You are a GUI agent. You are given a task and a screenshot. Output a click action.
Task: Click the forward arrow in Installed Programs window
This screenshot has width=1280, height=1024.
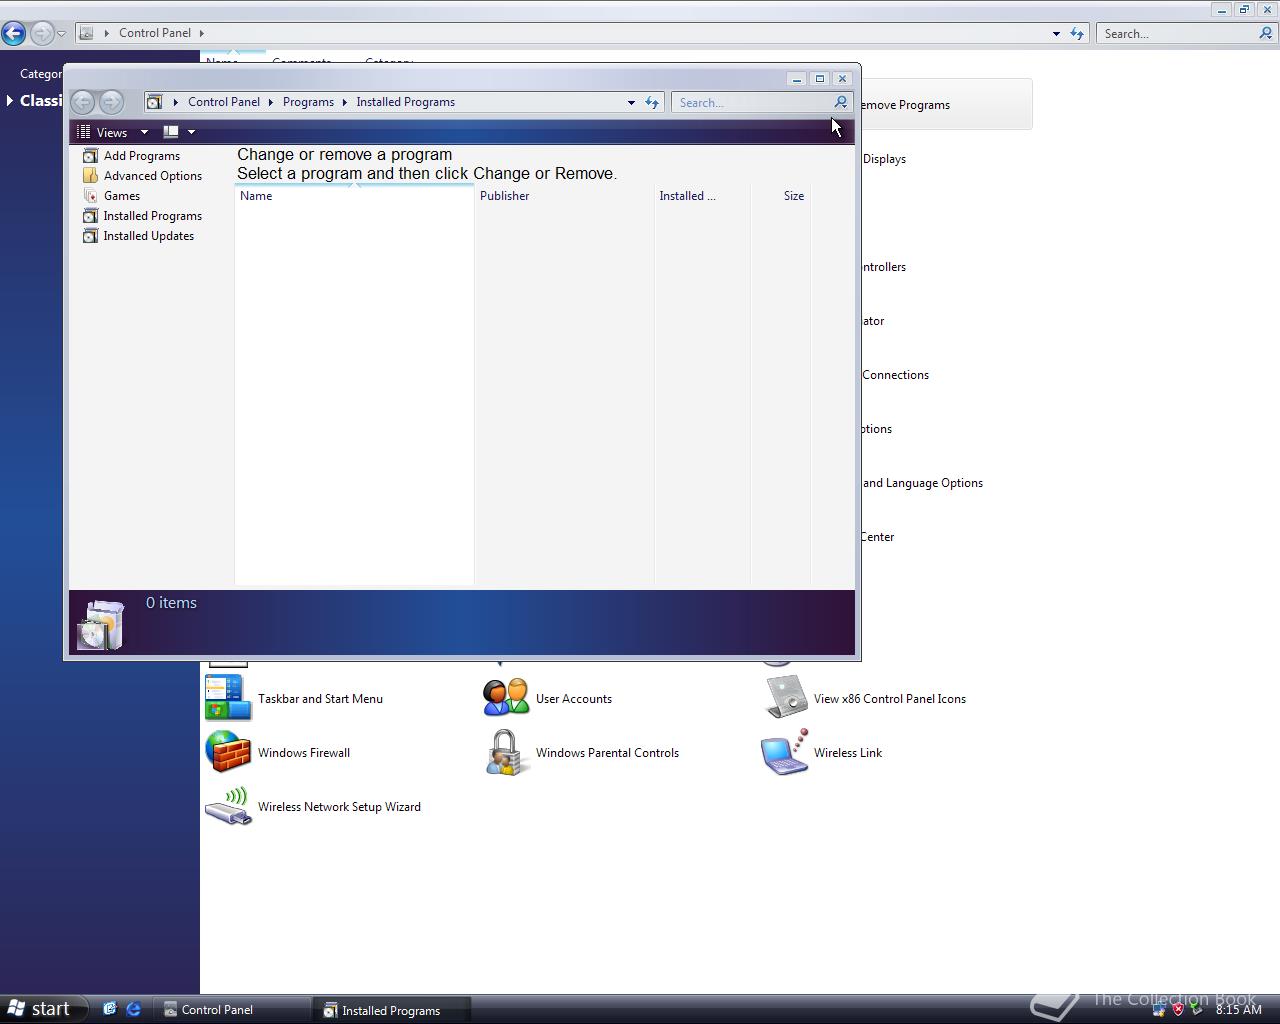tap(111, 102)
